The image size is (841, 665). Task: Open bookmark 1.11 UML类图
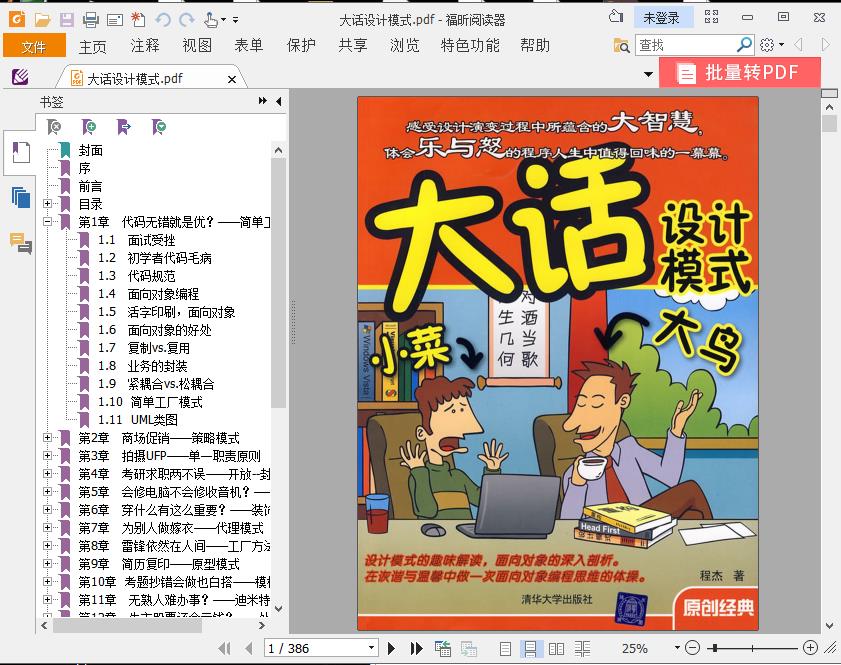138,420
